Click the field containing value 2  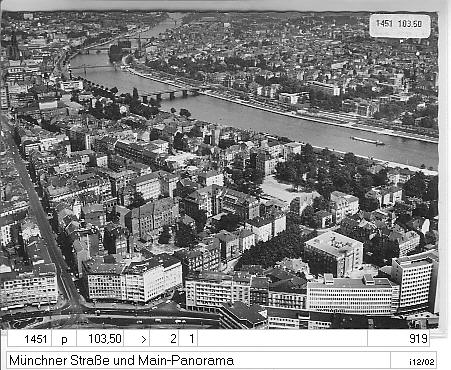tap(164, 339)
